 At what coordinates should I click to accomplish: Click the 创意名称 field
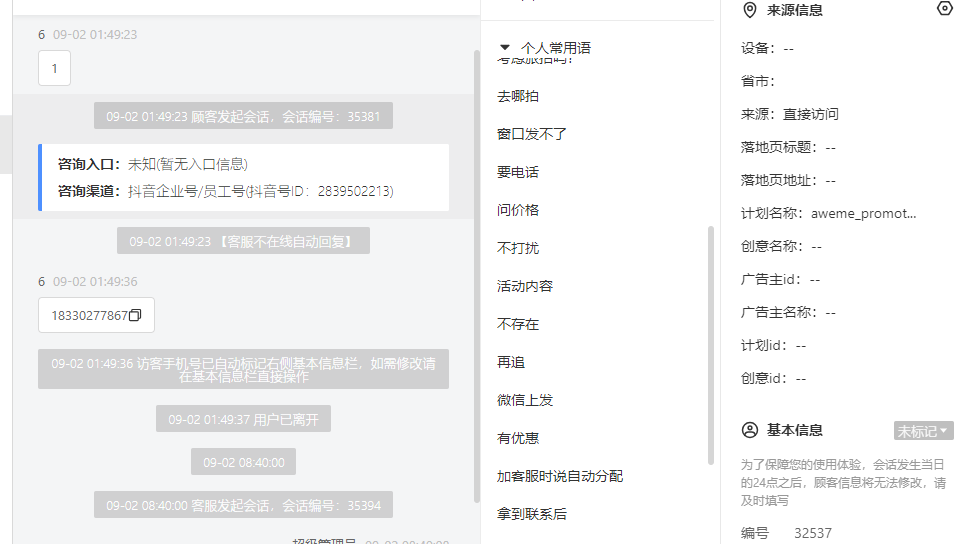pos(781,247)
